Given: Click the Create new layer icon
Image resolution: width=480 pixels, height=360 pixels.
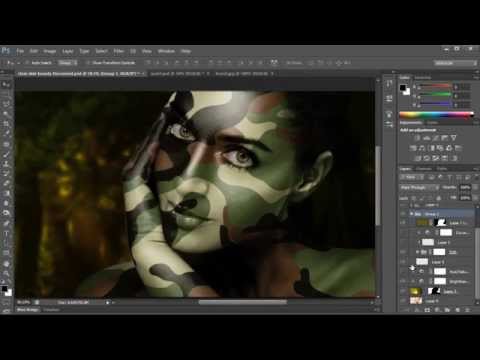Looking at the screenshot, I should [457, 310].
